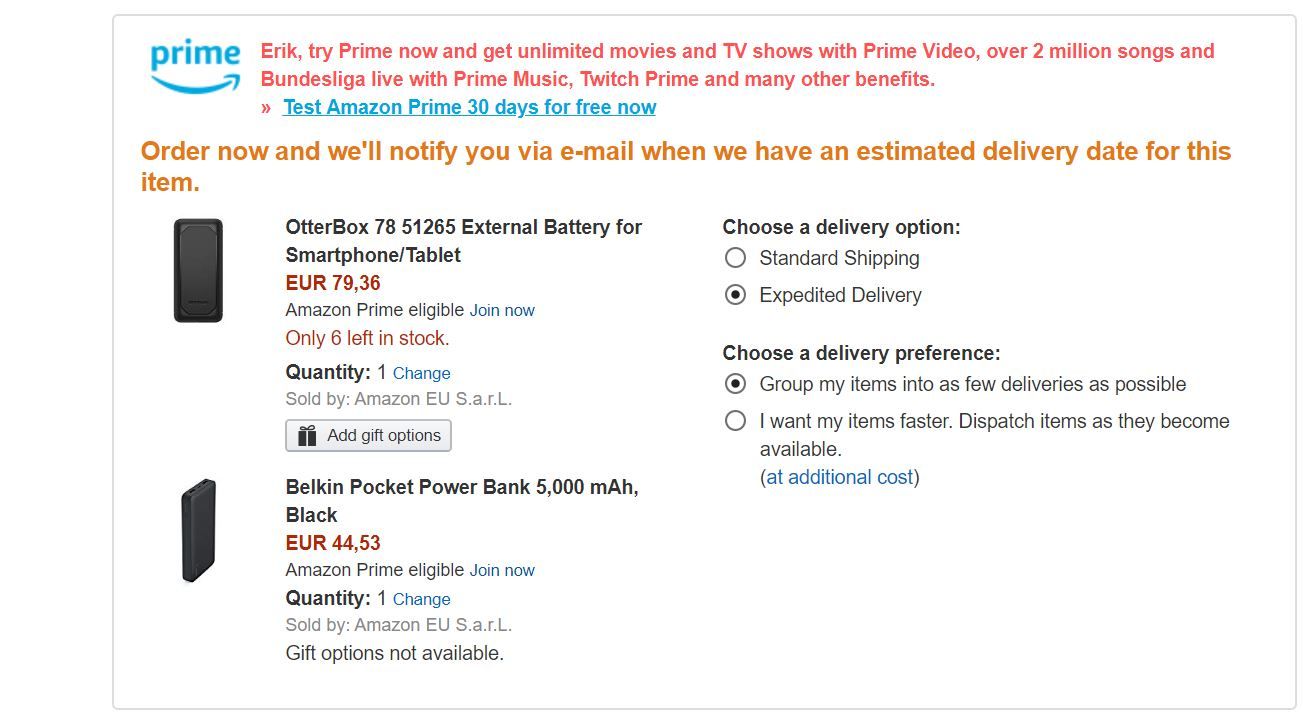Click the Amazon Prime logo
The width and height of the screenshot is (1303, 724).
pyautogui.click(x=195, y=66)
